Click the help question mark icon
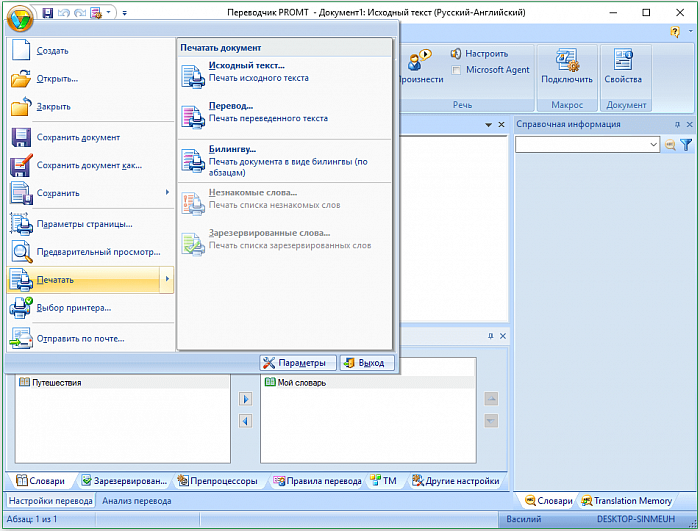Screen dimensions: 700x531 click(x=675, y=32)
